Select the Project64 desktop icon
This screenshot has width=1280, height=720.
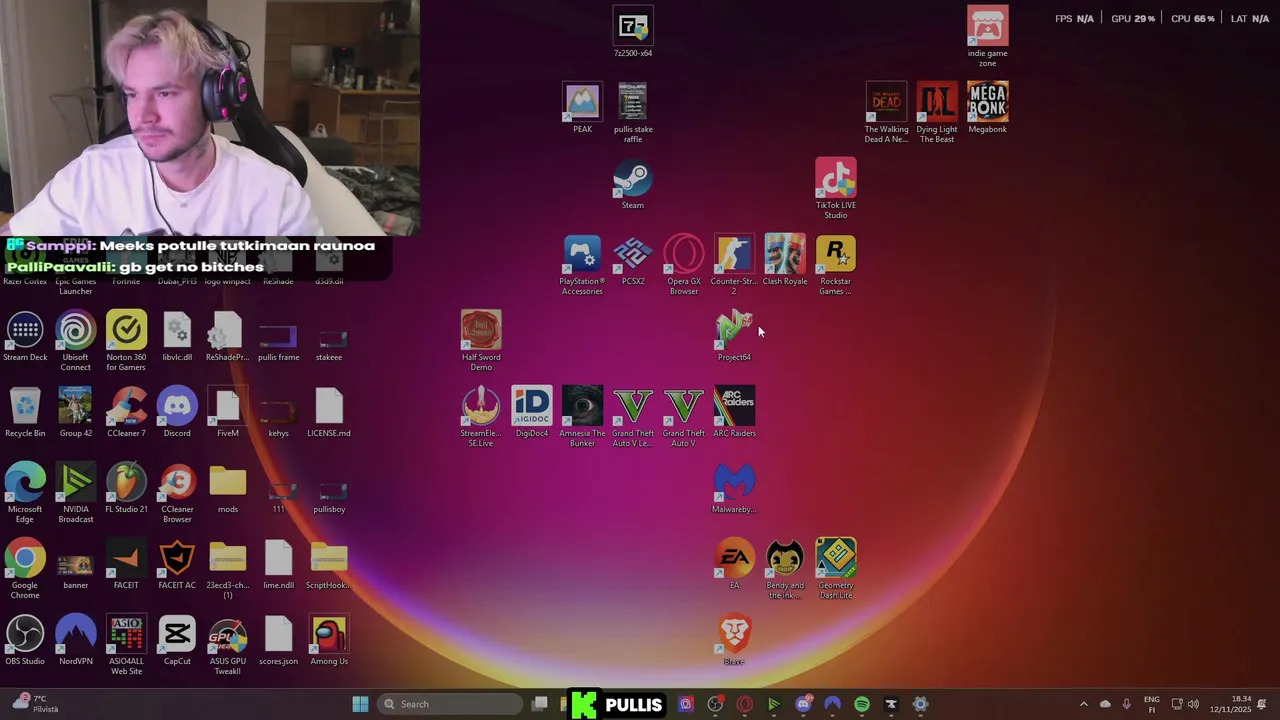point(734,337)
